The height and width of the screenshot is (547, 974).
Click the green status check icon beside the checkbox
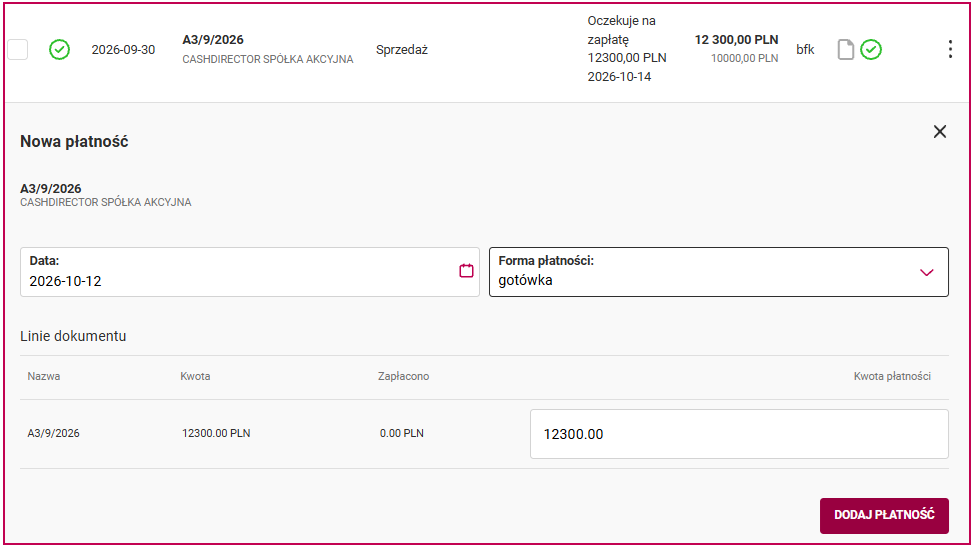click(60, 50)
